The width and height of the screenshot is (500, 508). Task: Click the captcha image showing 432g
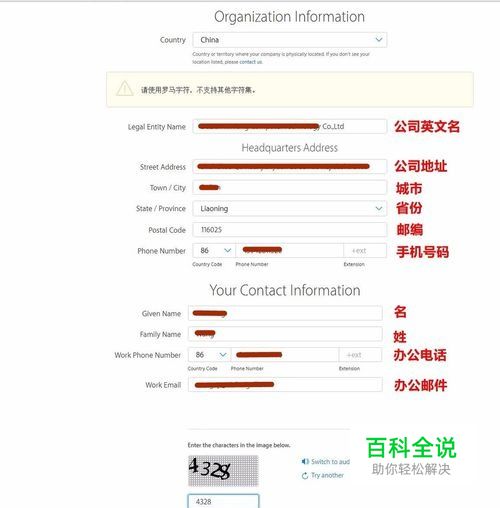(223, 471)
